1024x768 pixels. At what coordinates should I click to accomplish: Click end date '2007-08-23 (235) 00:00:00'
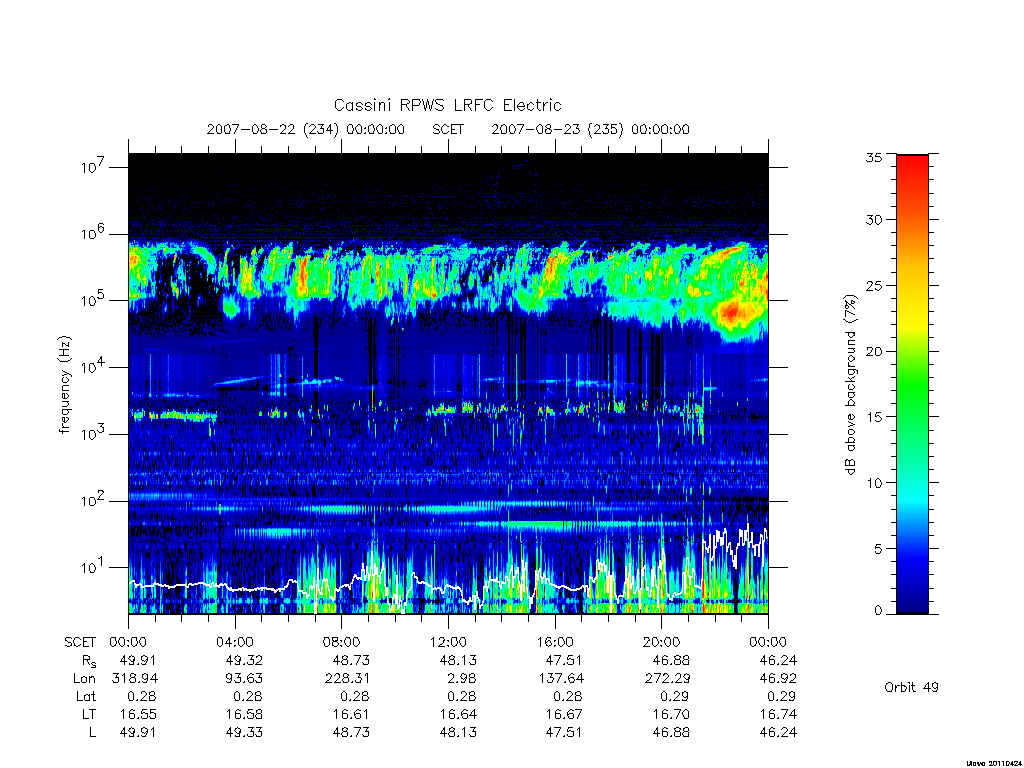tap(590, 129)
